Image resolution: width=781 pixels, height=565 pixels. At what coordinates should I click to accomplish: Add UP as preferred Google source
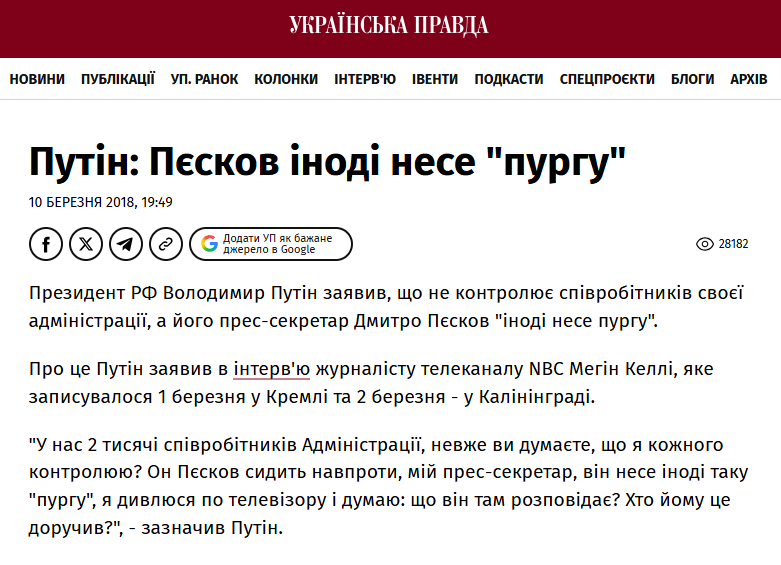click(x=271, y=244)
